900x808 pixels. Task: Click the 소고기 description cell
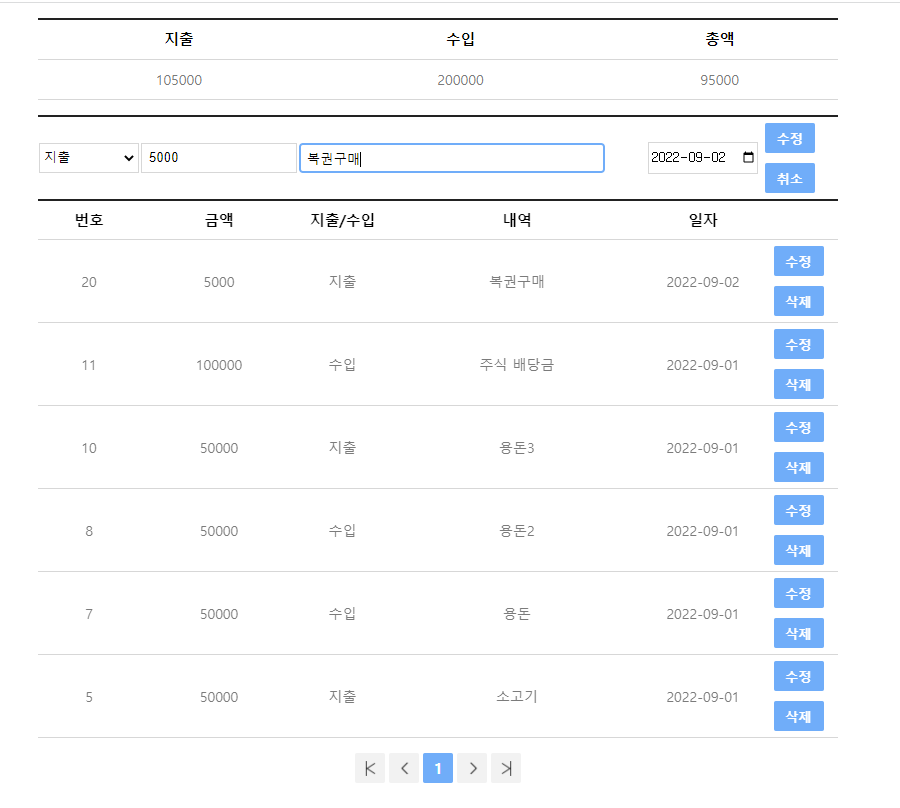pyautogui.click(x=517, y=697)
